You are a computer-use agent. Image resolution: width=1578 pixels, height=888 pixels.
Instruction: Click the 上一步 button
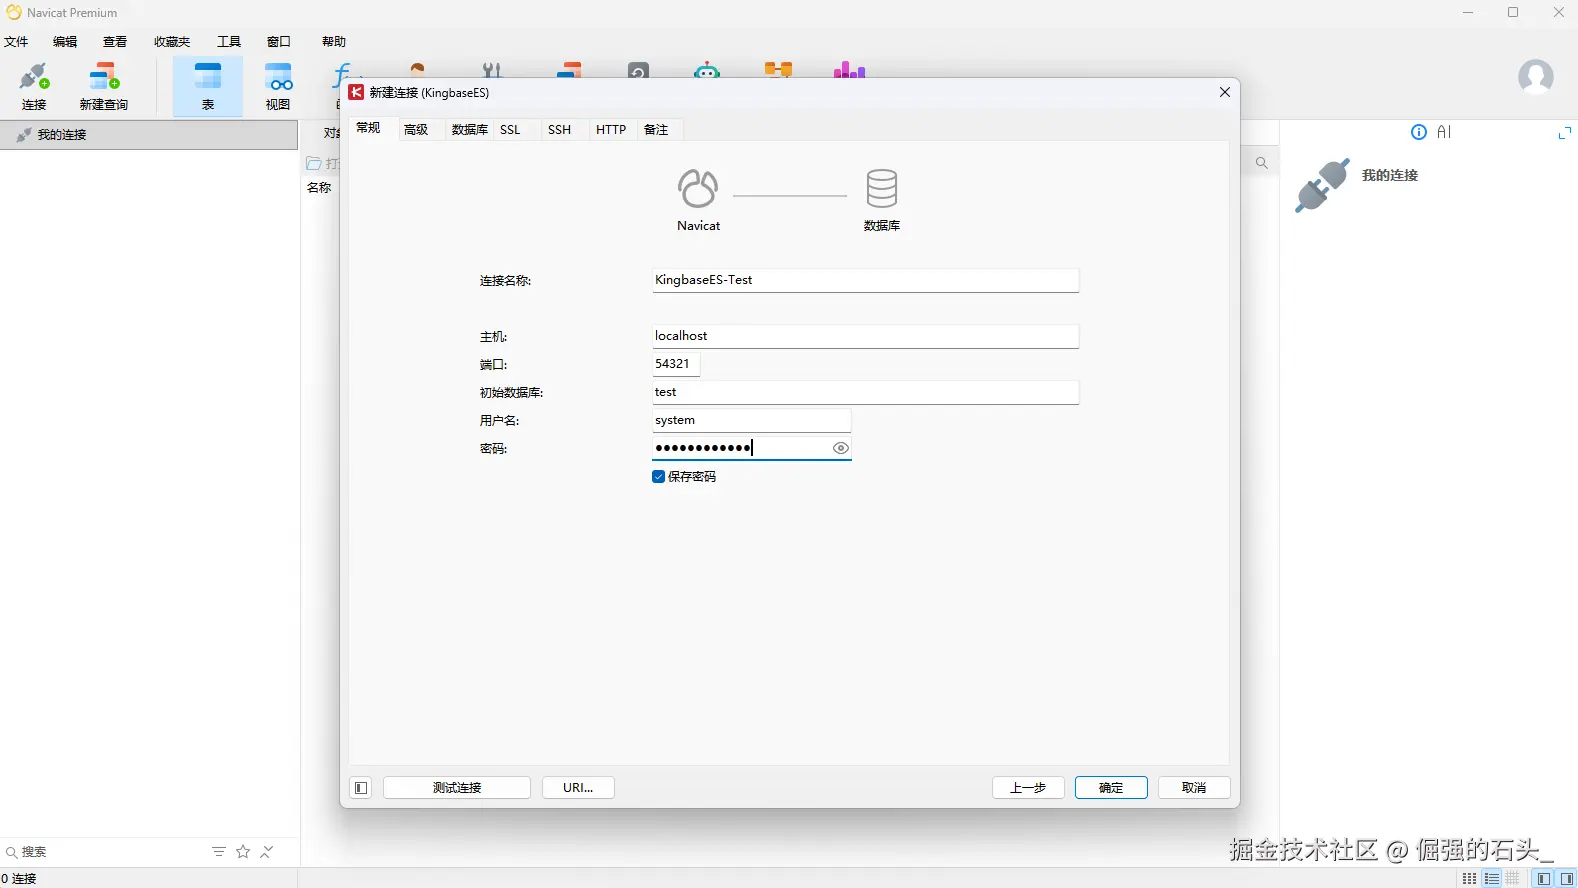coord(1028,788)
